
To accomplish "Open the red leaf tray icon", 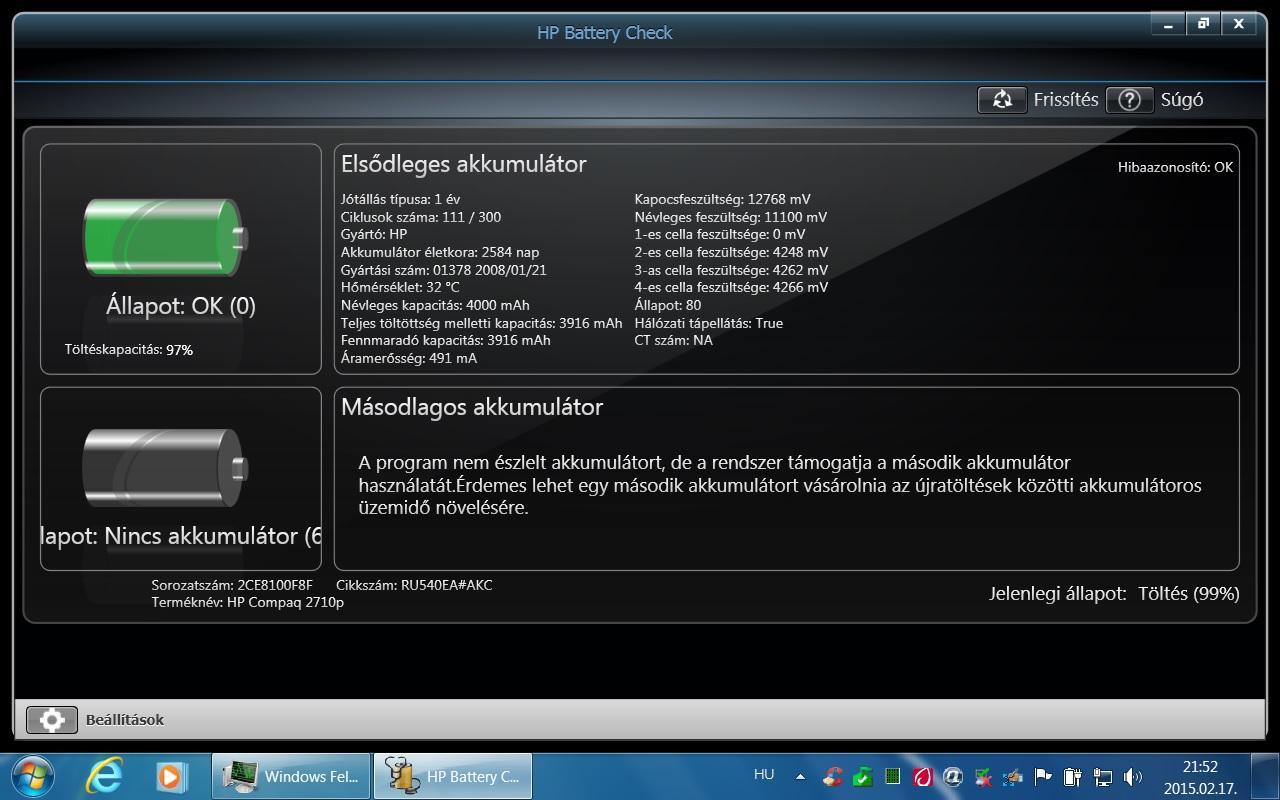I will [923, 776].
